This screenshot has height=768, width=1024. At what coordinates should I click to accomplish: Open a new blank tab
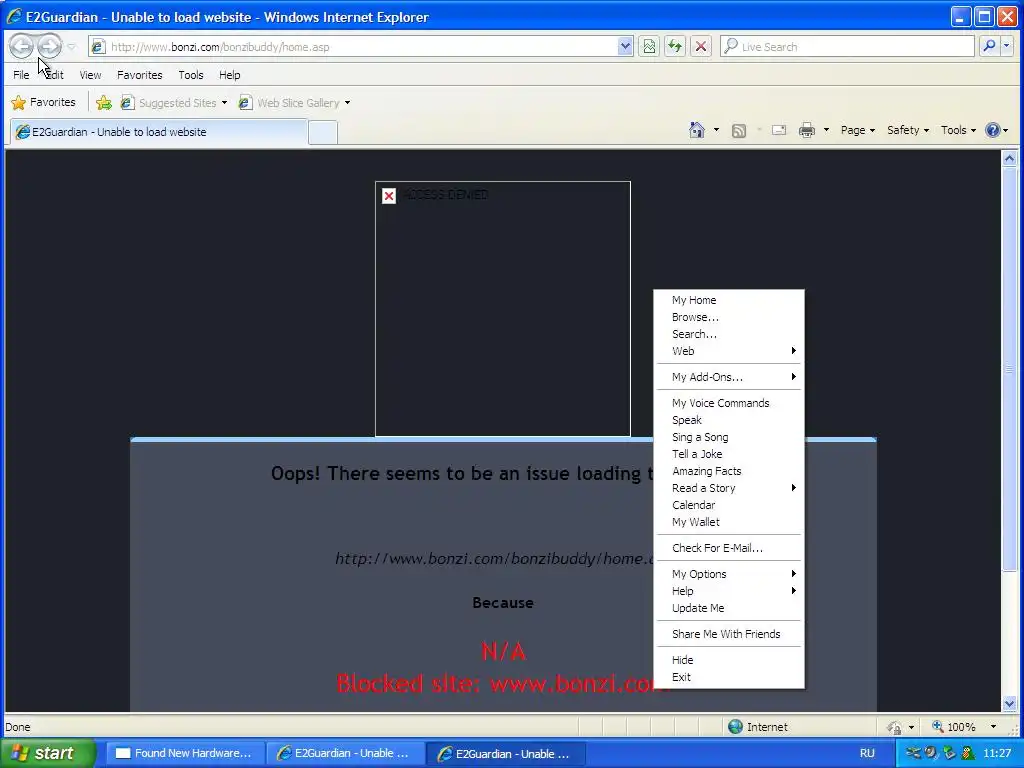[323, 133]
